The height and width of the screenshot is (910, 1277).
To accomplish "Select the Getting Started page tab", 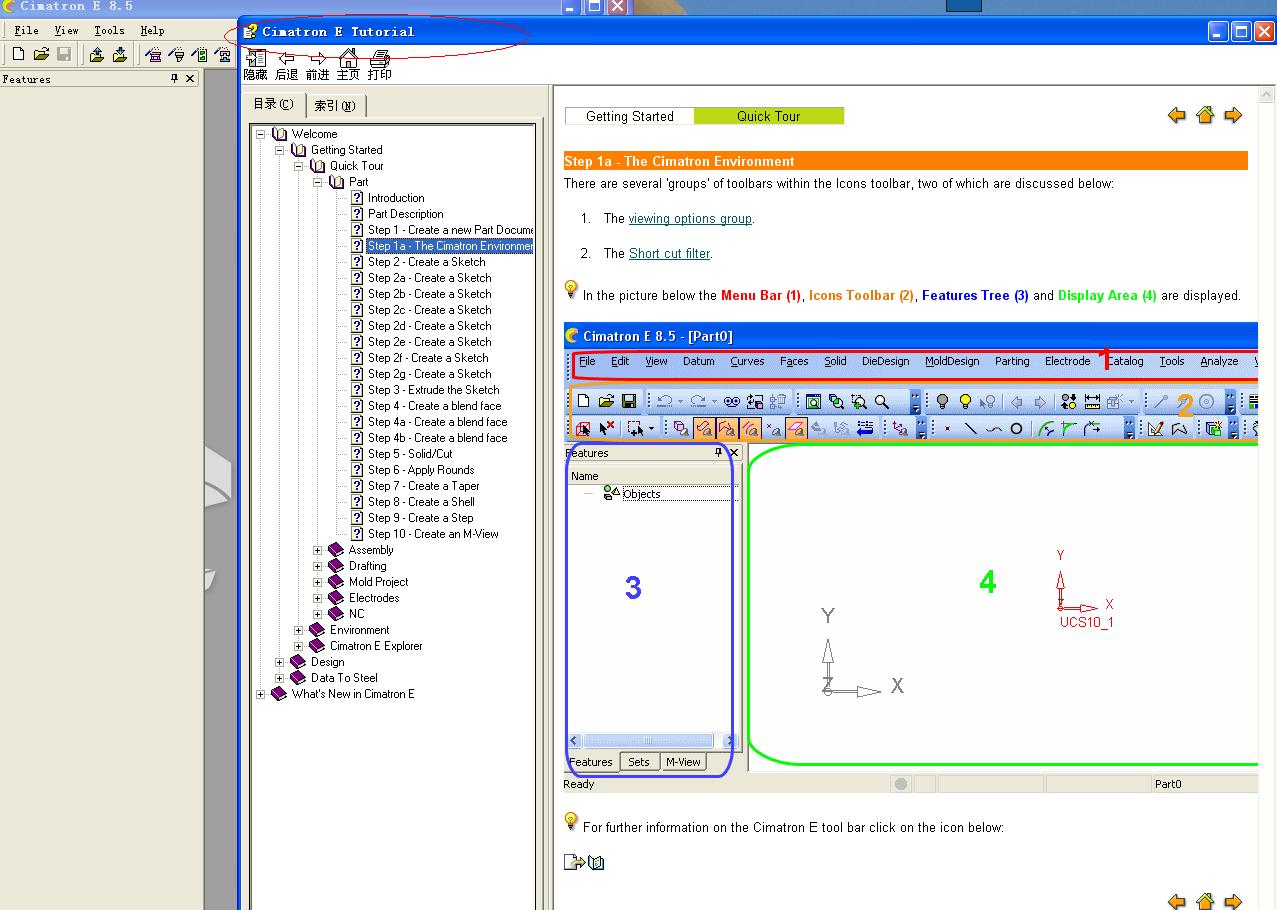I will tap(630, 116).
